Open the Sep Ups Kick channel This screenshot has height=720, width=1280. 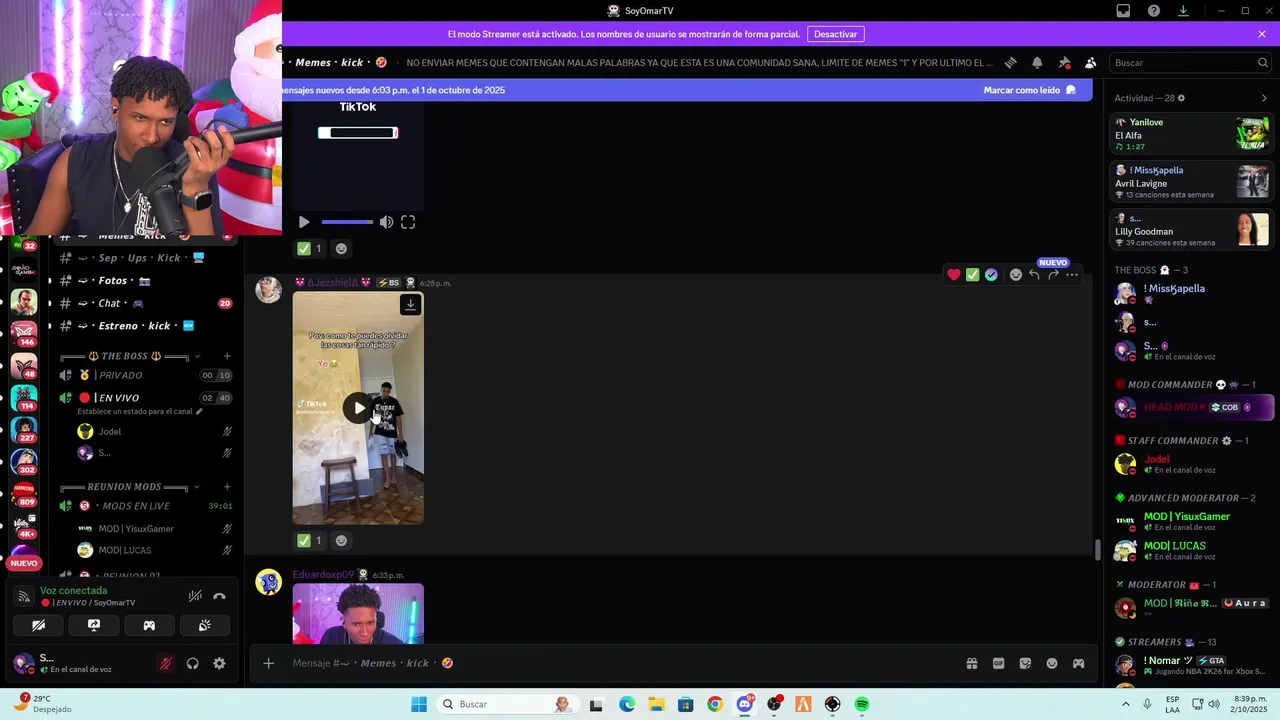coord(144,258)
